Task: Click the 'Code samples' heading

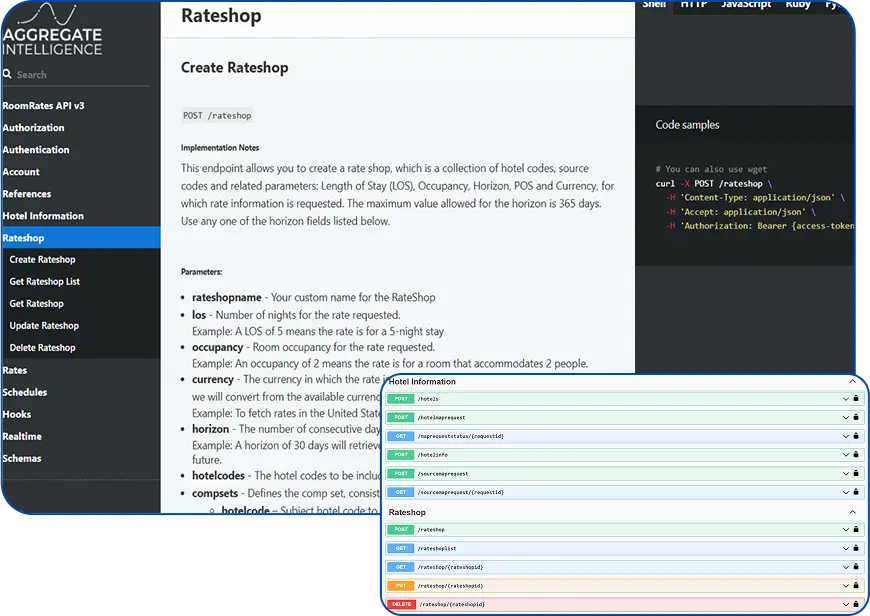Action: (x=687, y=125)
